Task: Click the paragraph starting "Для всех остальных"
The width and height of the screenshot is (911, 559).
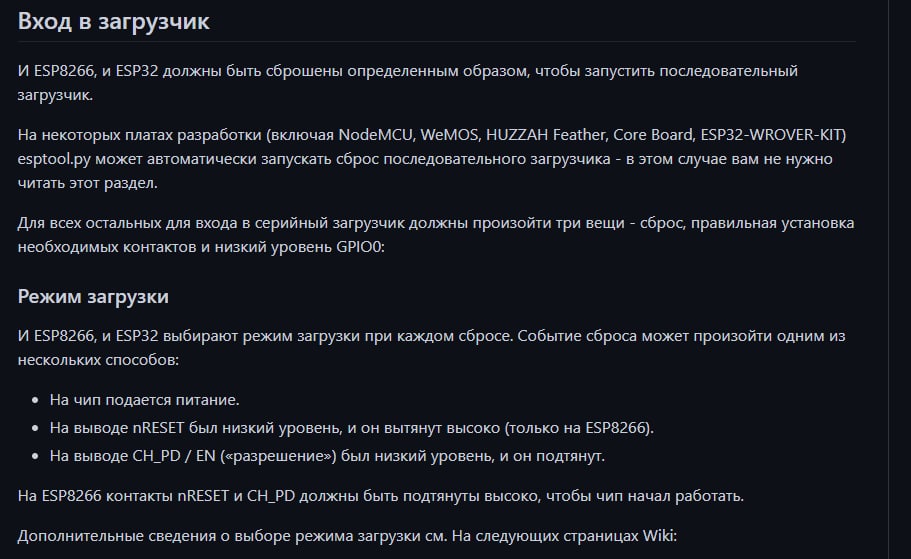Action: point(435,222)
